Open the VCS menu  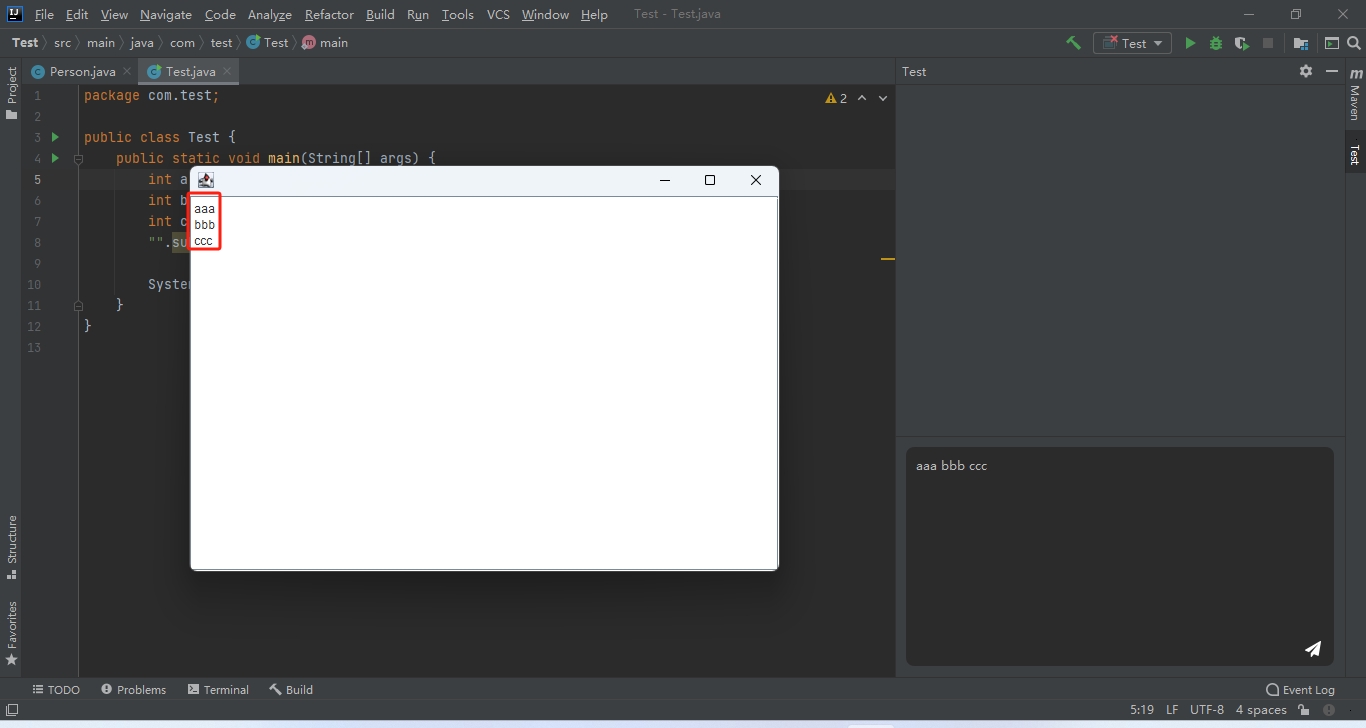(498, 14)
